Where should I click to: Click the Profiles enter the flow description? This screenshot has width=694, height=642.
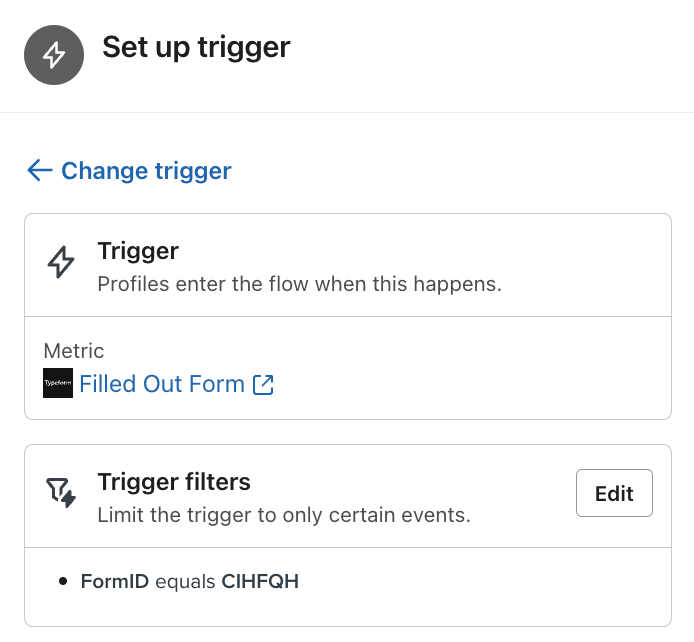(x=299, y=284)
